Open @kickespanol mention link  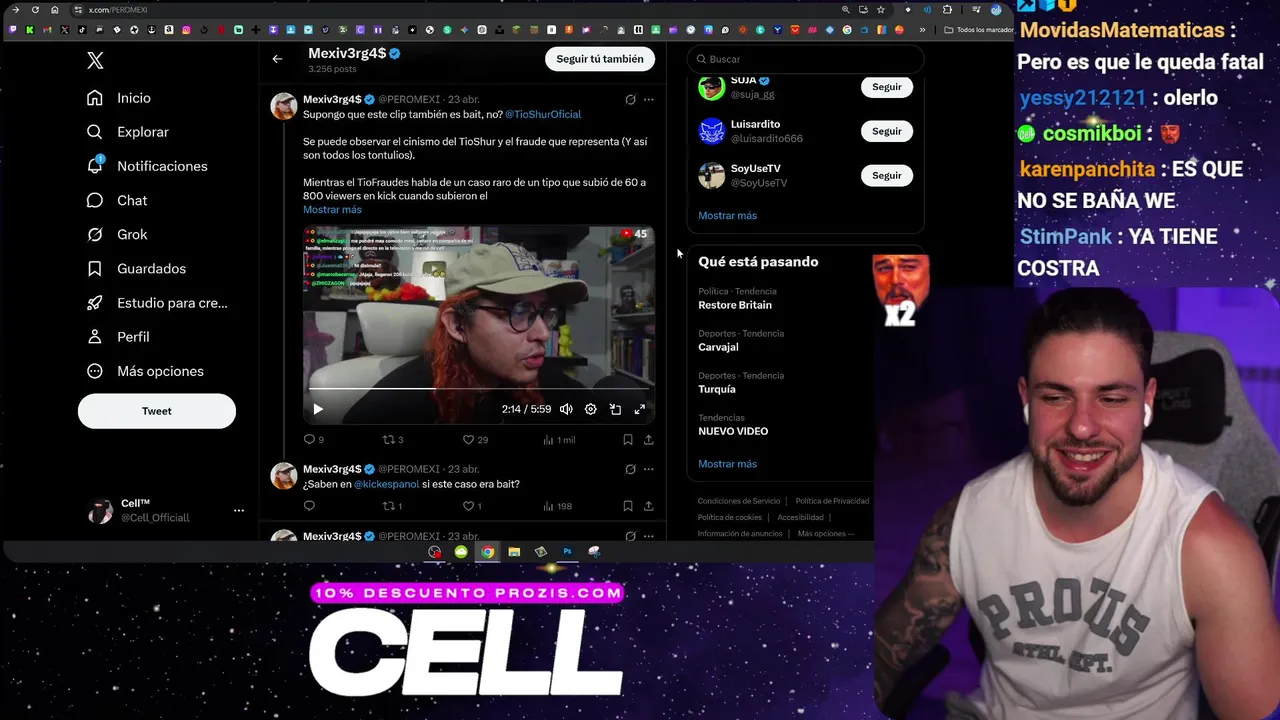coord(386,484)
